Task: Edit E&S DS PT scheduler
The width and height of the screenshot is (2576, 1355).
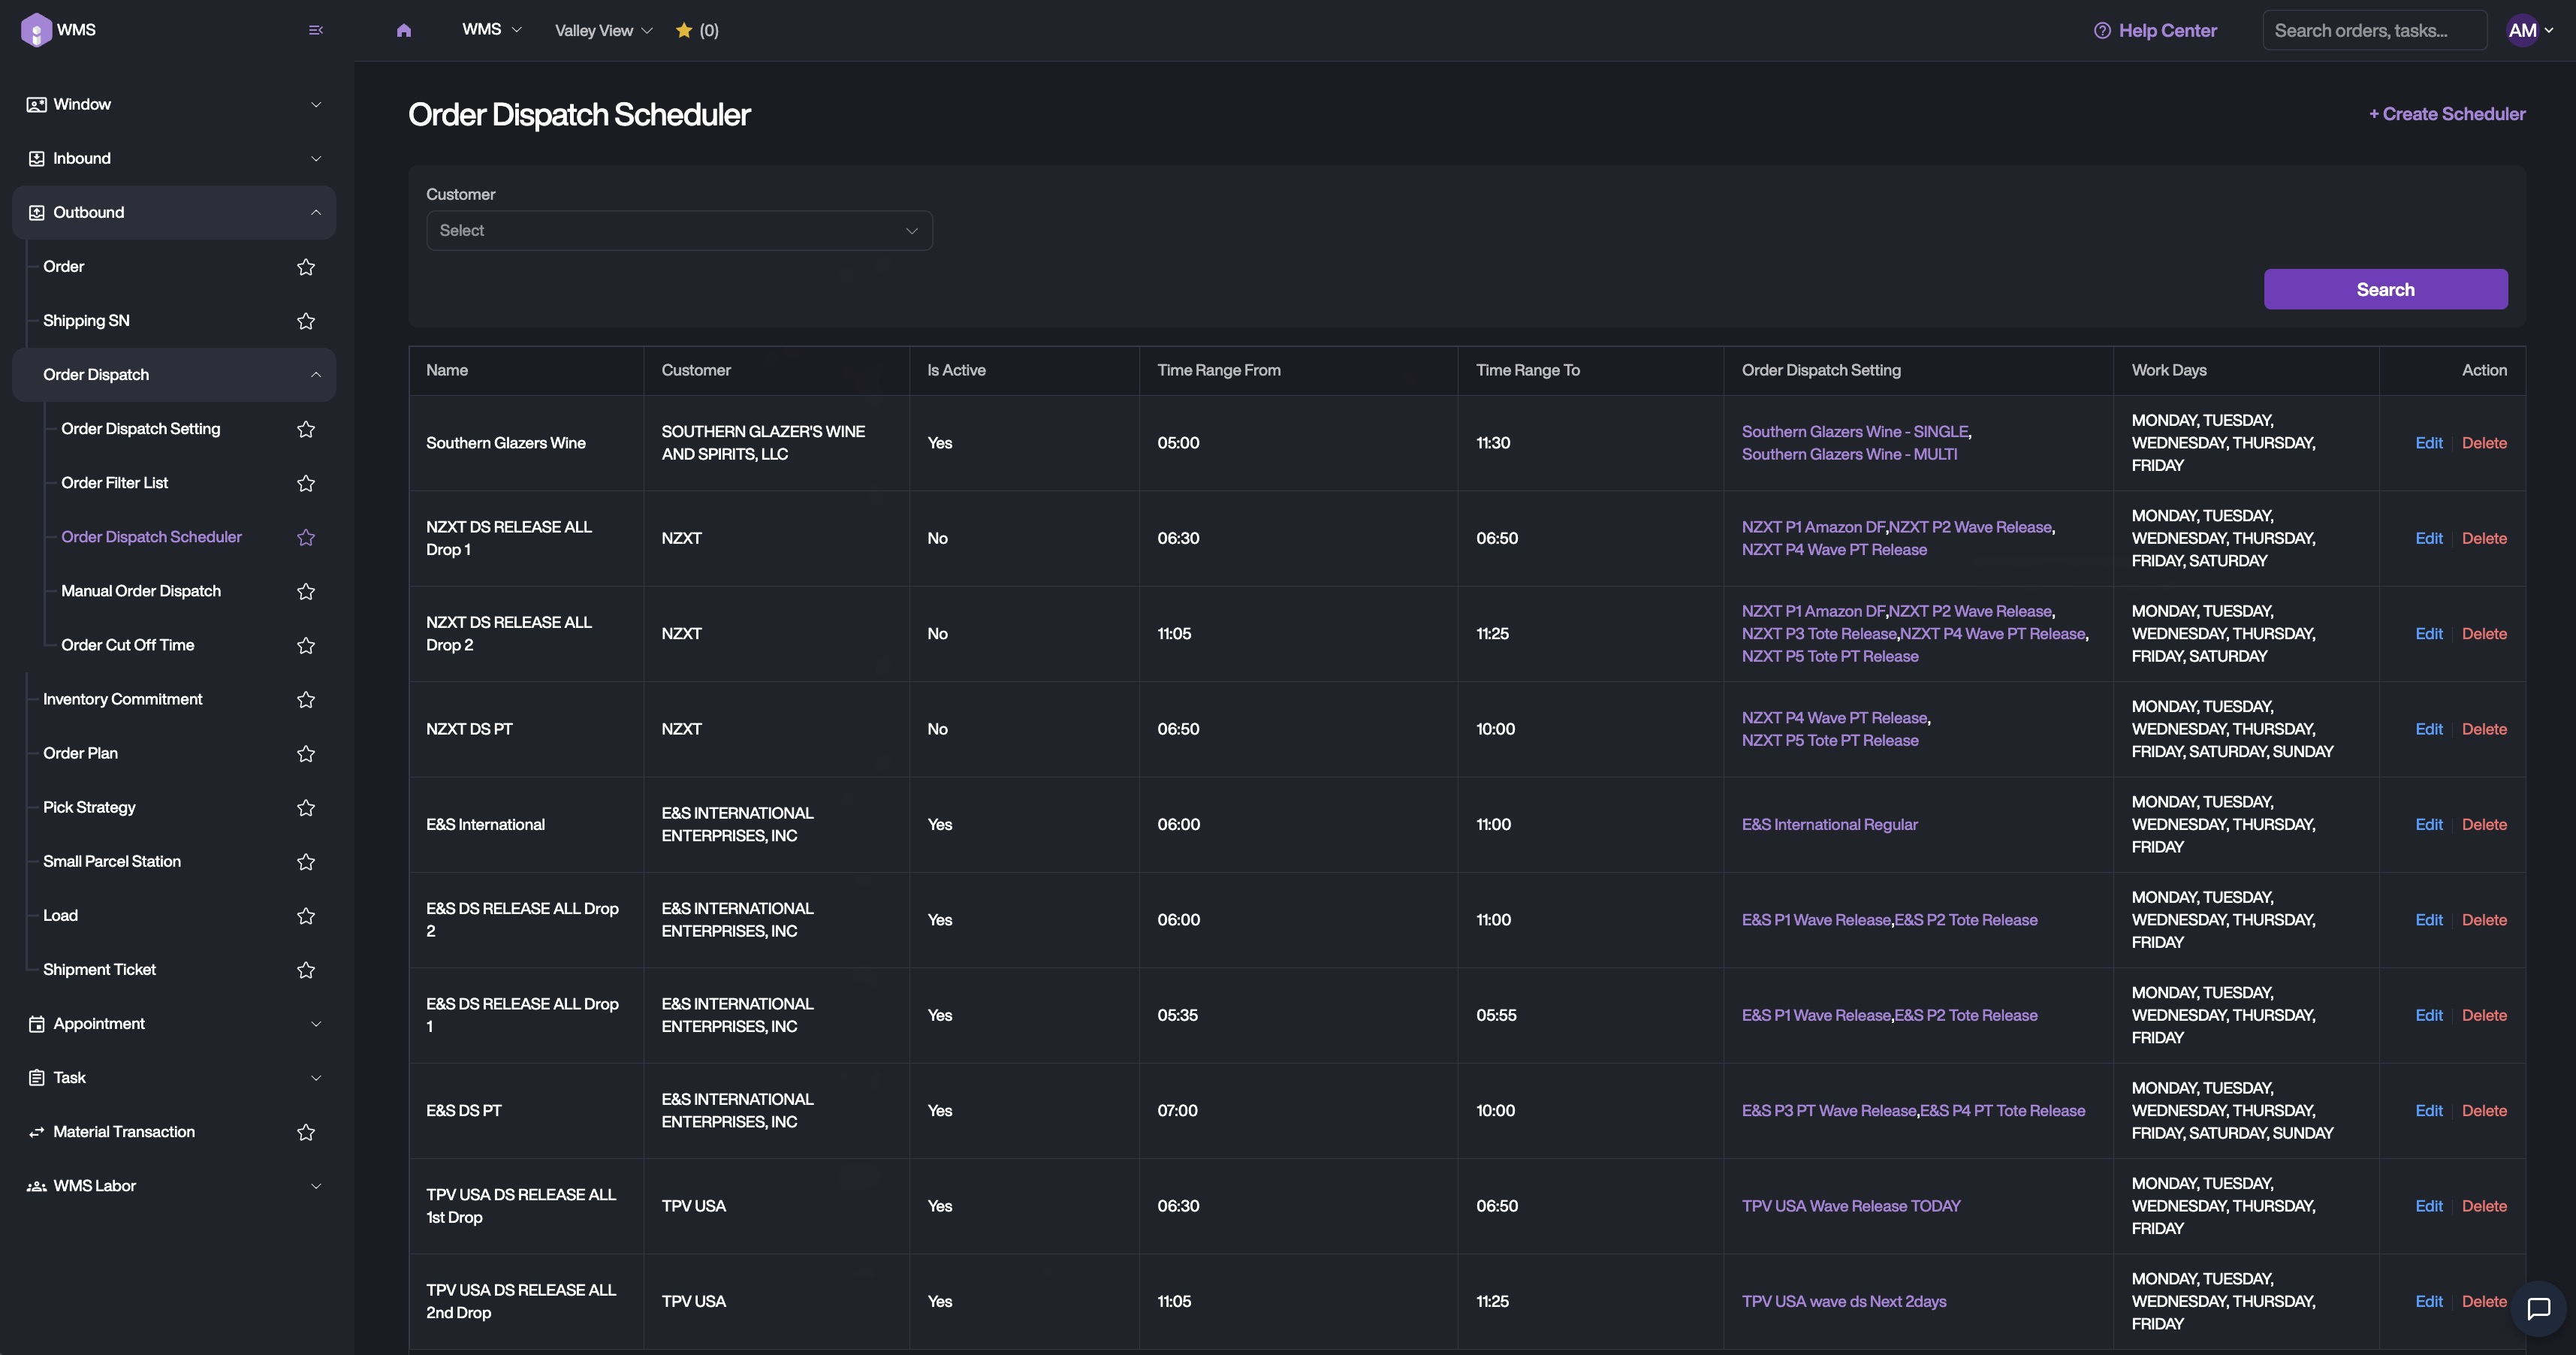Action: pos(2428,1110)
